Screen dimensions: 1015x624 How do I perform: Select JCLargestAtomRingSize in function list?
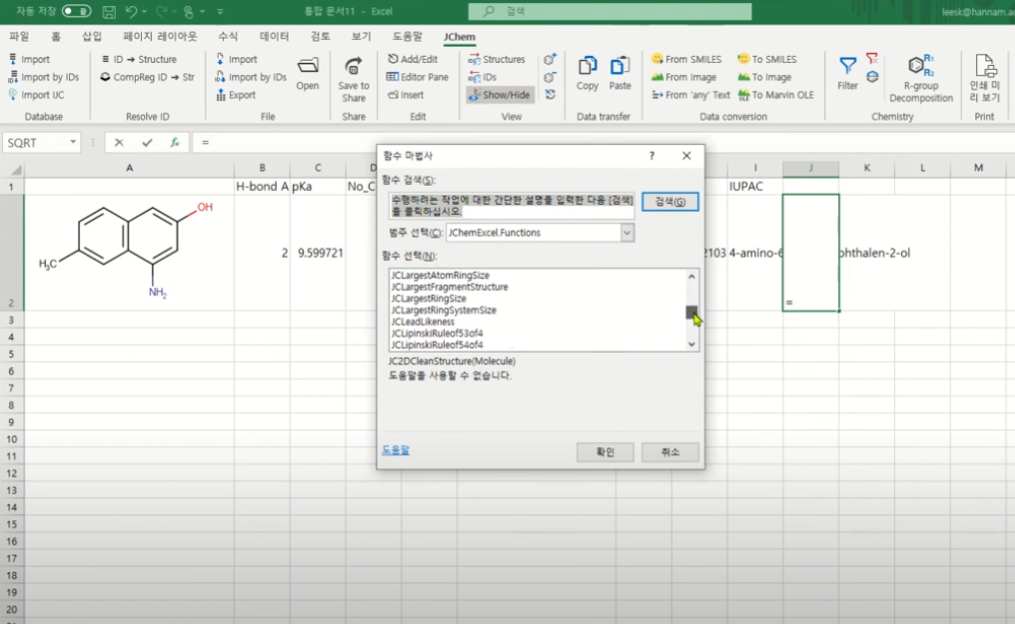tap(440, 276)
